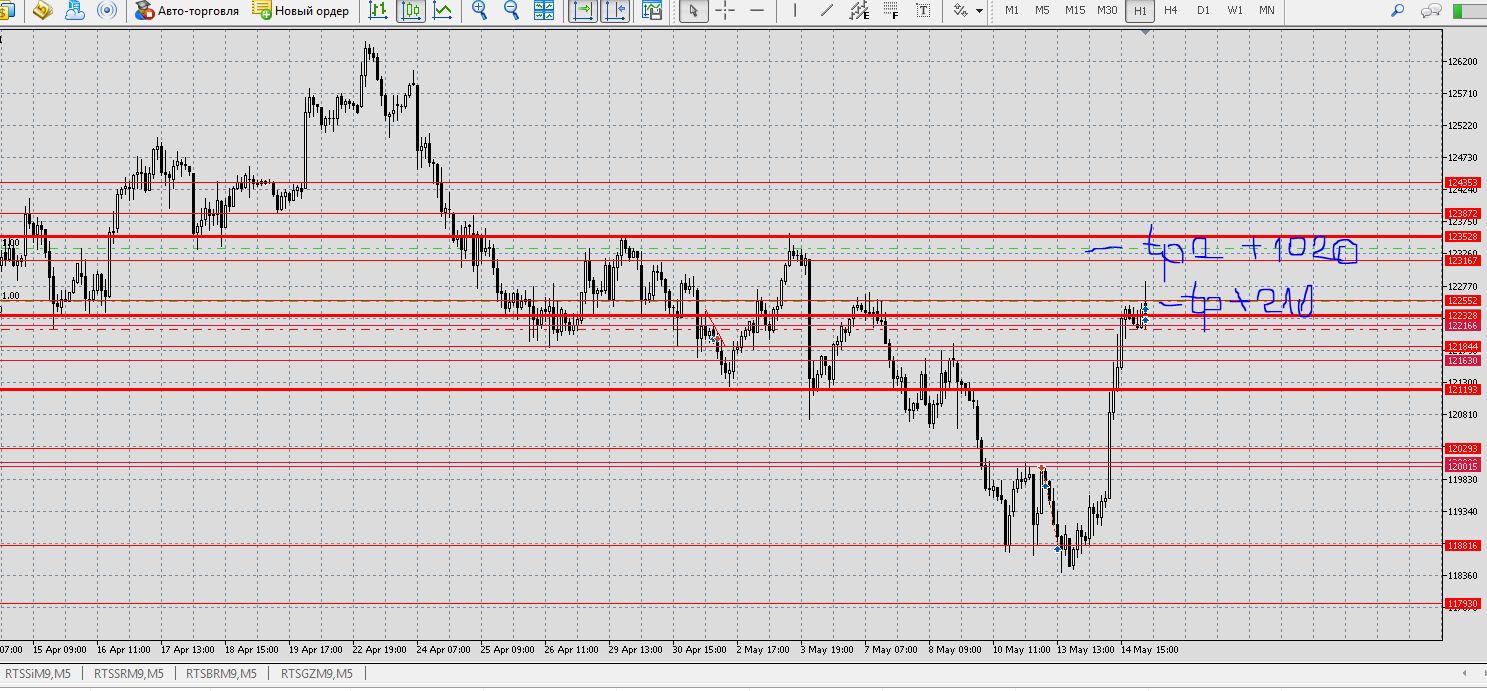Click the 22 Apr 19:00 time label
Viewport: 1487px width, 691px height.
click(379, 649)
